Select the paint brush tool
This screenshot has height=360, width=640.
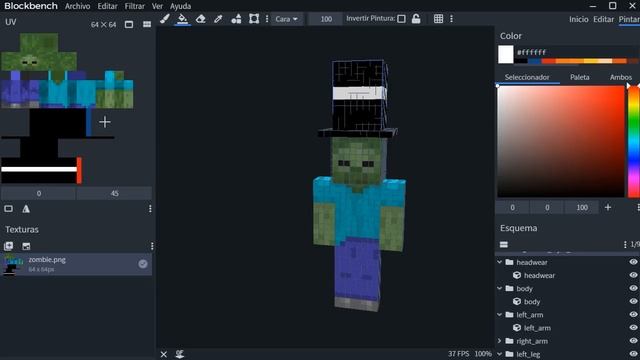pyautogui.click(x=165, y=19)
